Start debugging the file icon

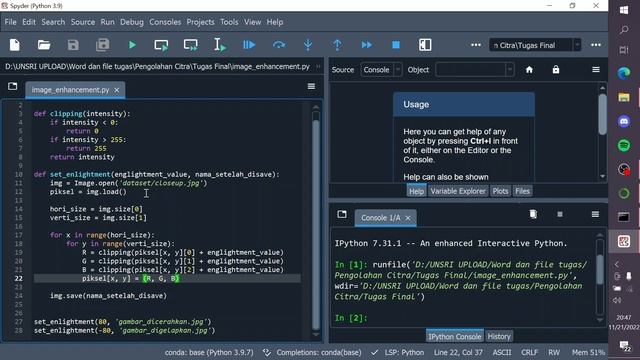click(x=249, y=45)
